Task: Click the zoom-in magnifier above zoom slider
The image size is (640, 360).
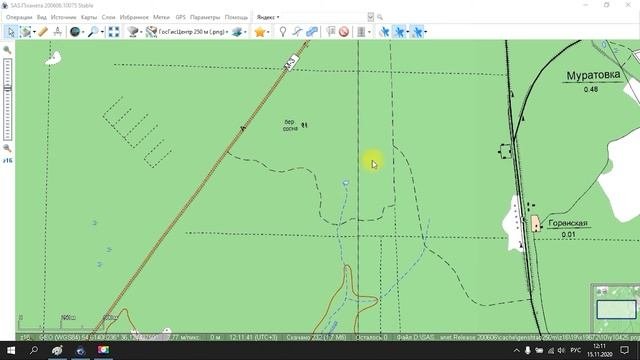Action: 7,50
